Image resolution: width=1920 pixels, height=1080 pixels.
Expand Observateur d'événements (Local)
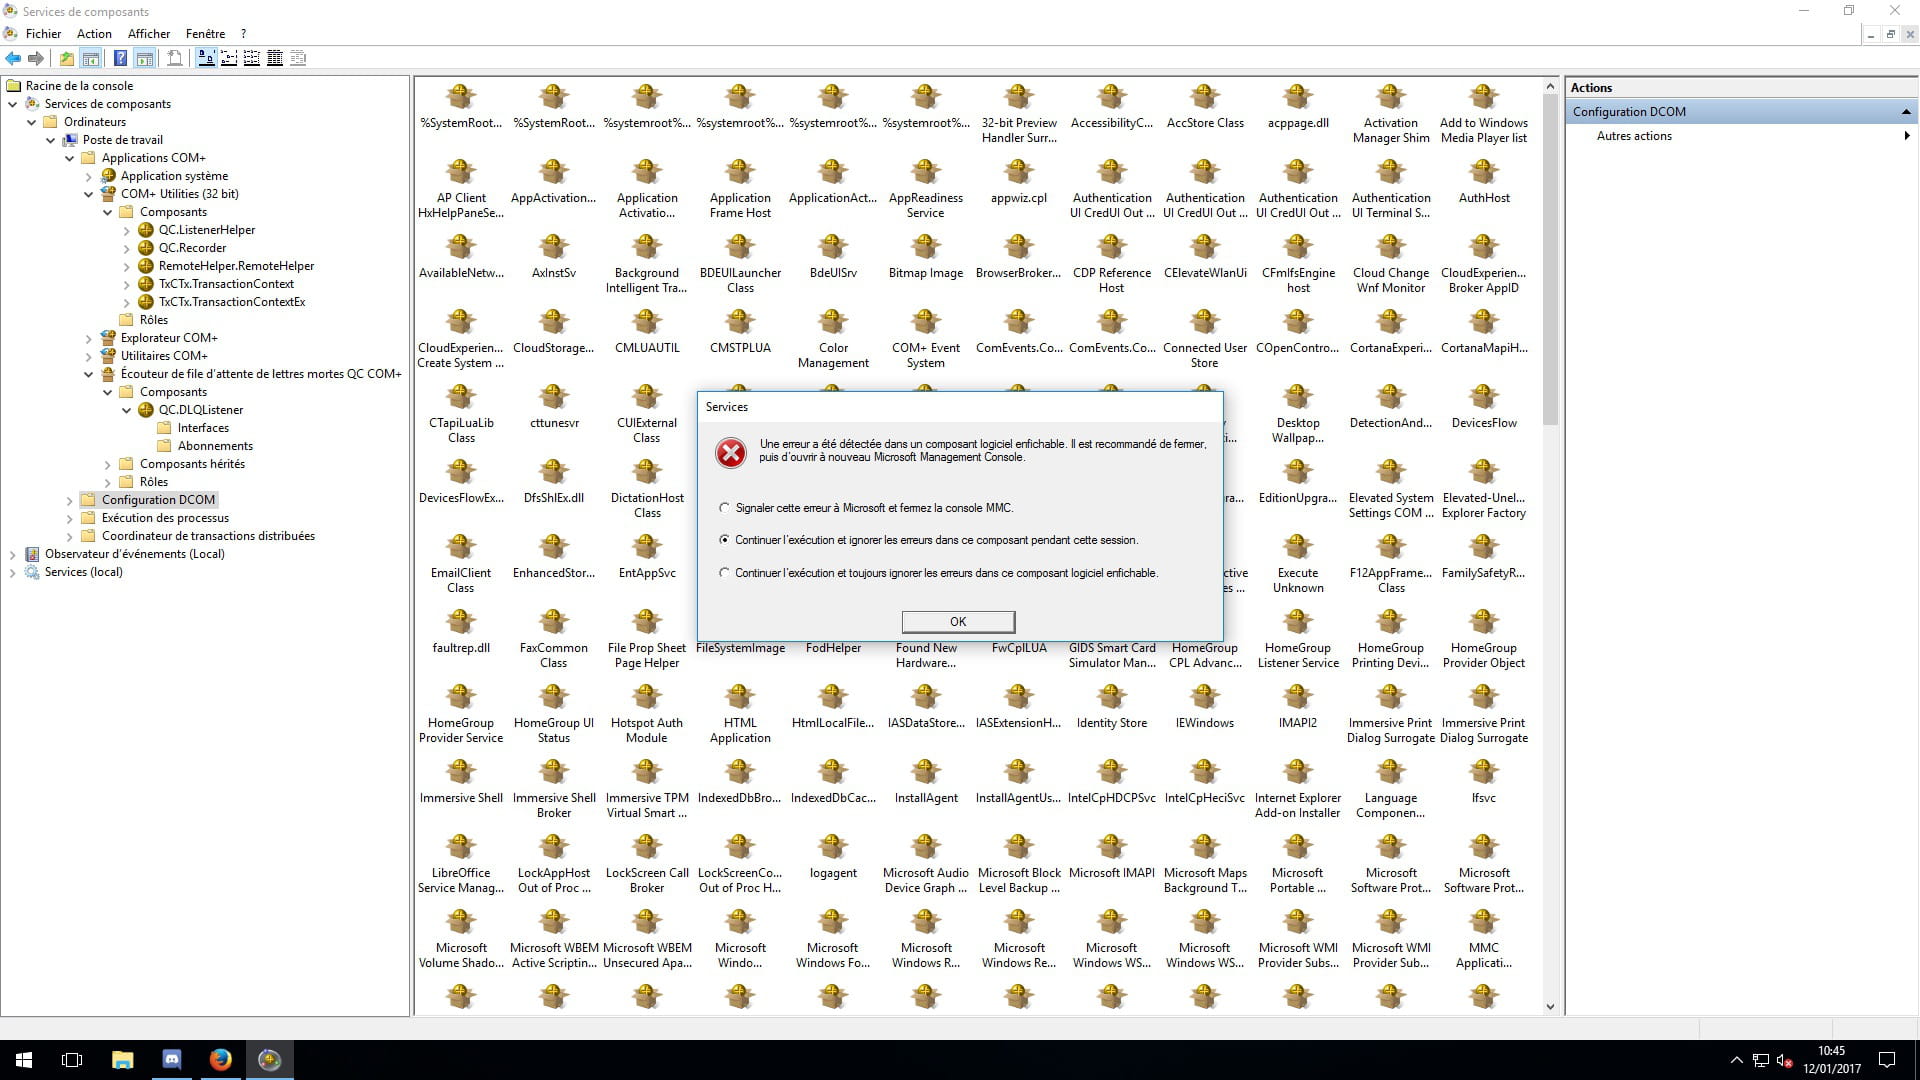13,554
